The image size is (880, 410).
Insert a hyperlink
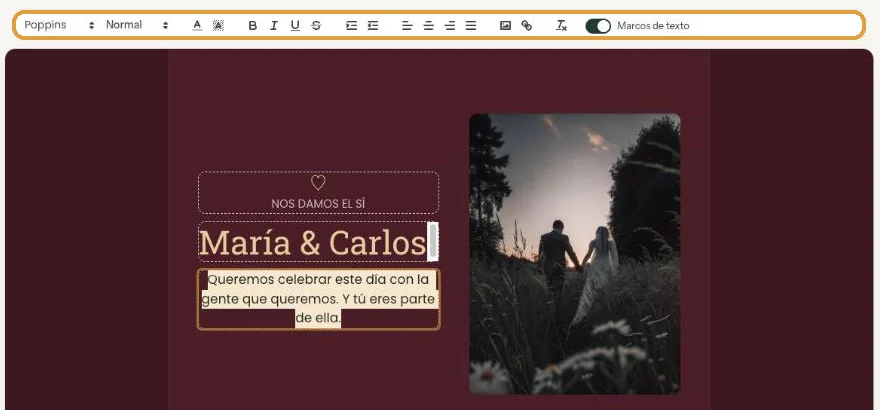click(x=526, y=25)
